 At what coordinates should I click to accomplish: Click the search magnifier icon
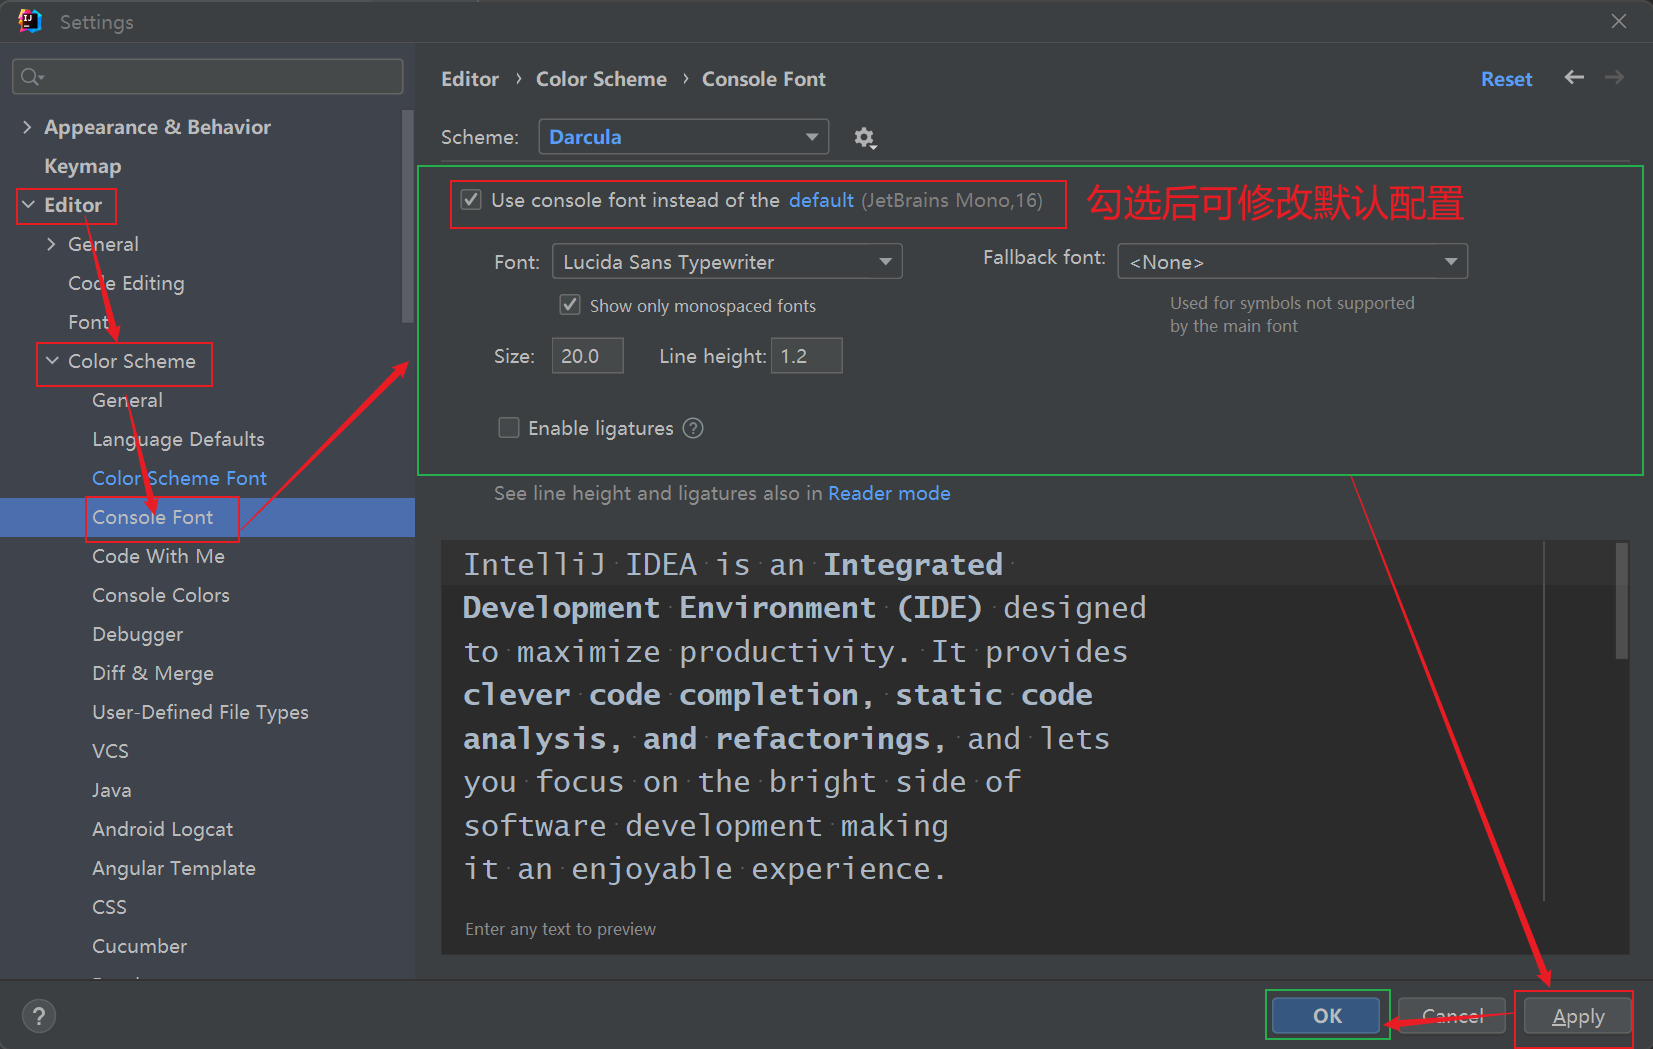(x=32, y=77)
